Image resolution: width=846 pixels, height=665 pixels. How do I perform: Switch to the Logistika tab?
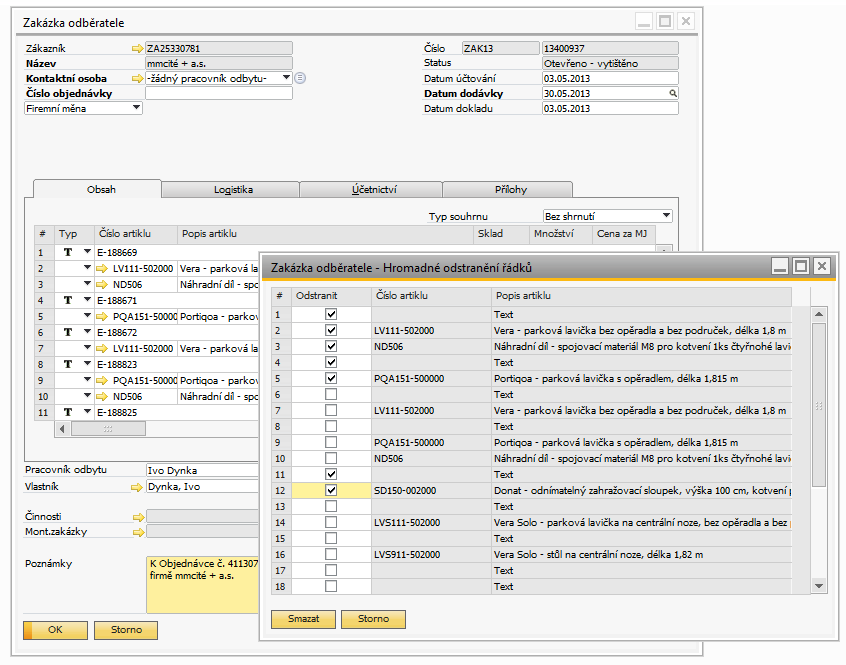tap(231, 190)
